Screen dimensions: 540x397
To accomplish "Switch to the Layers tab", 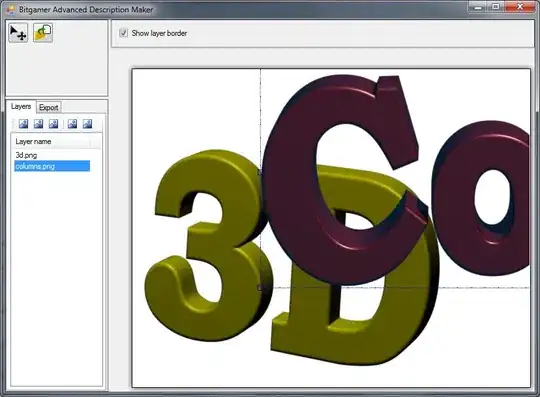I will 21,106.
